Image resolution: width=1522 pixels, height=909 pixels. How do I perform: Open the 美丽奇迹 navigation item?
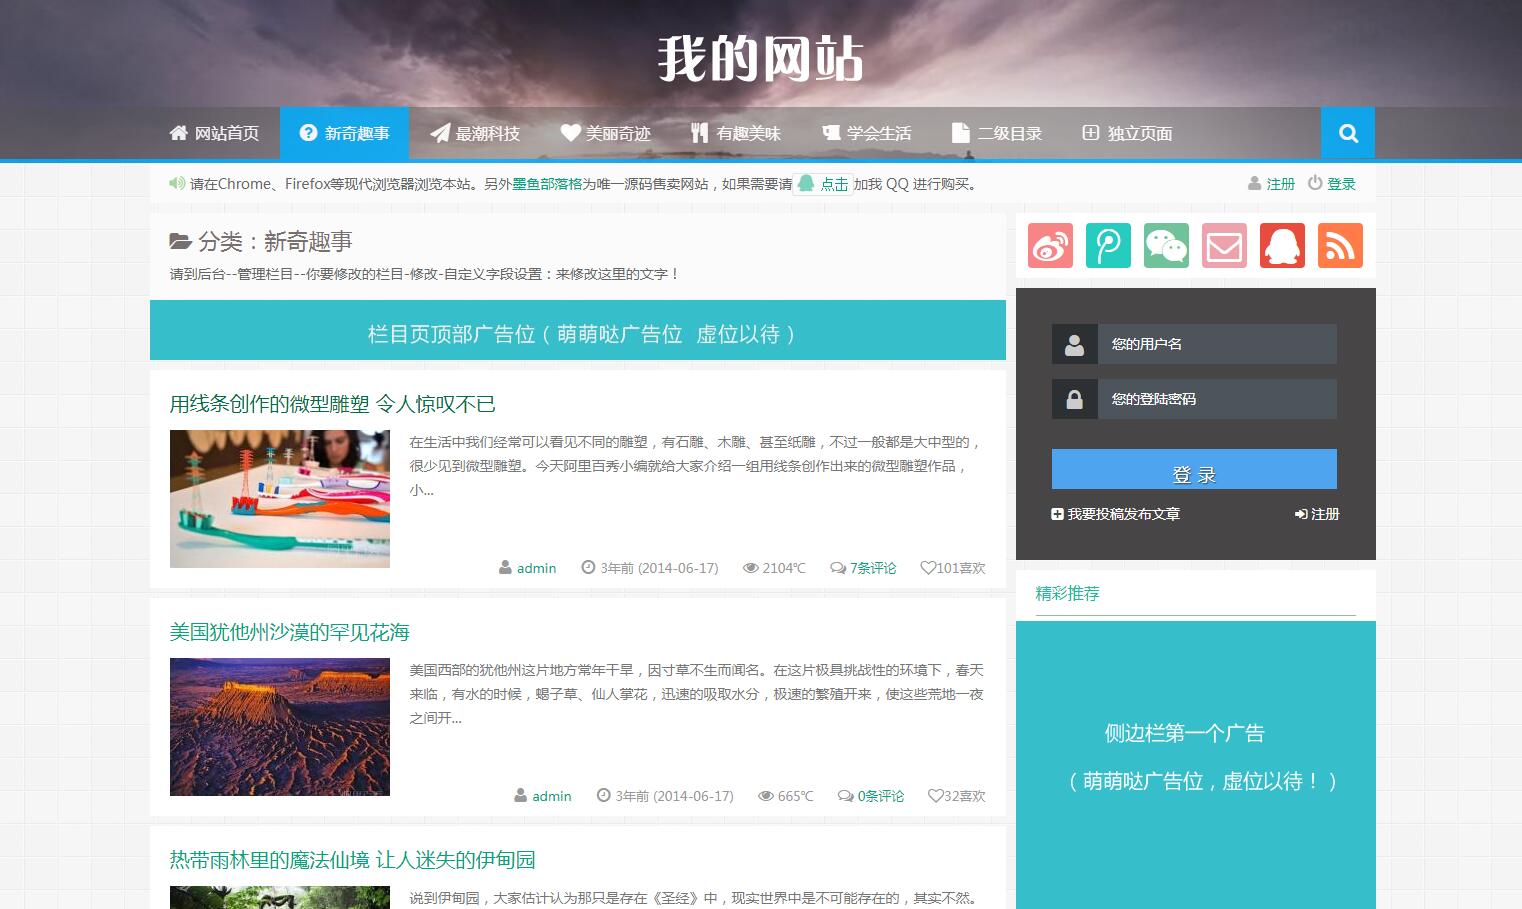[605, 133]
